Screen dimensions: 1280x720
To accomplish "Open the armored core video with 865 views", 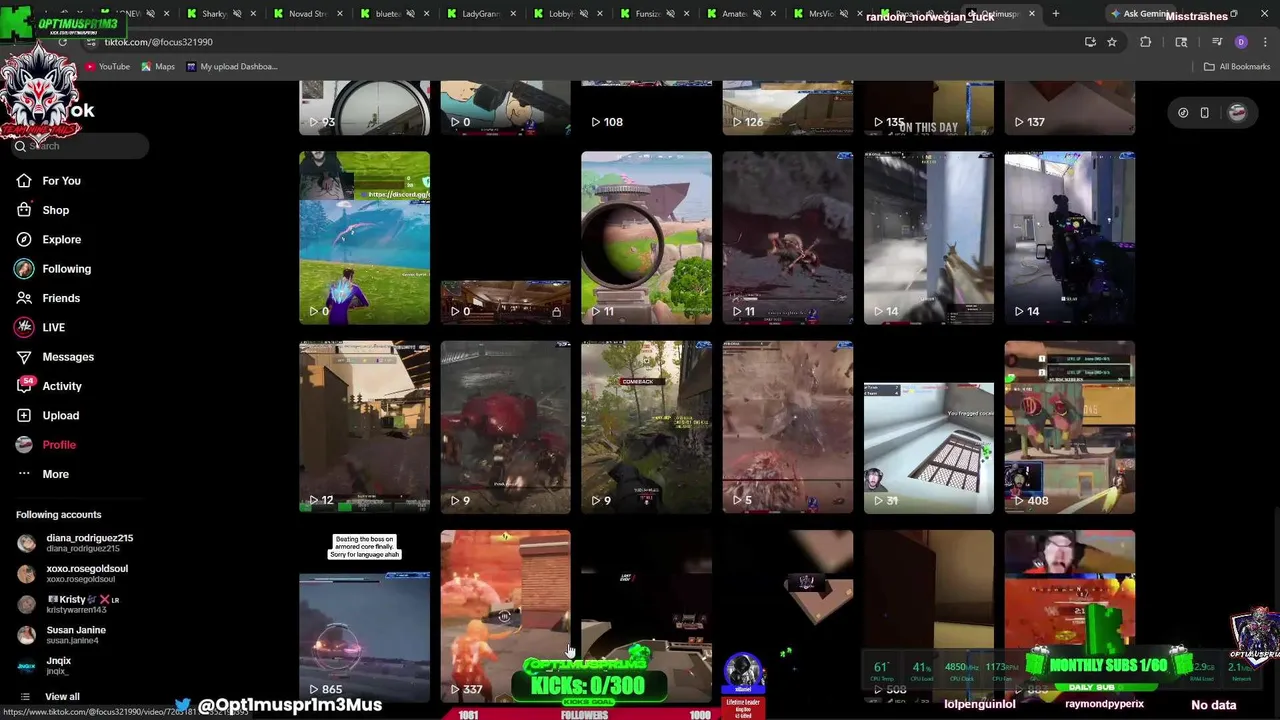I will 364,616.
